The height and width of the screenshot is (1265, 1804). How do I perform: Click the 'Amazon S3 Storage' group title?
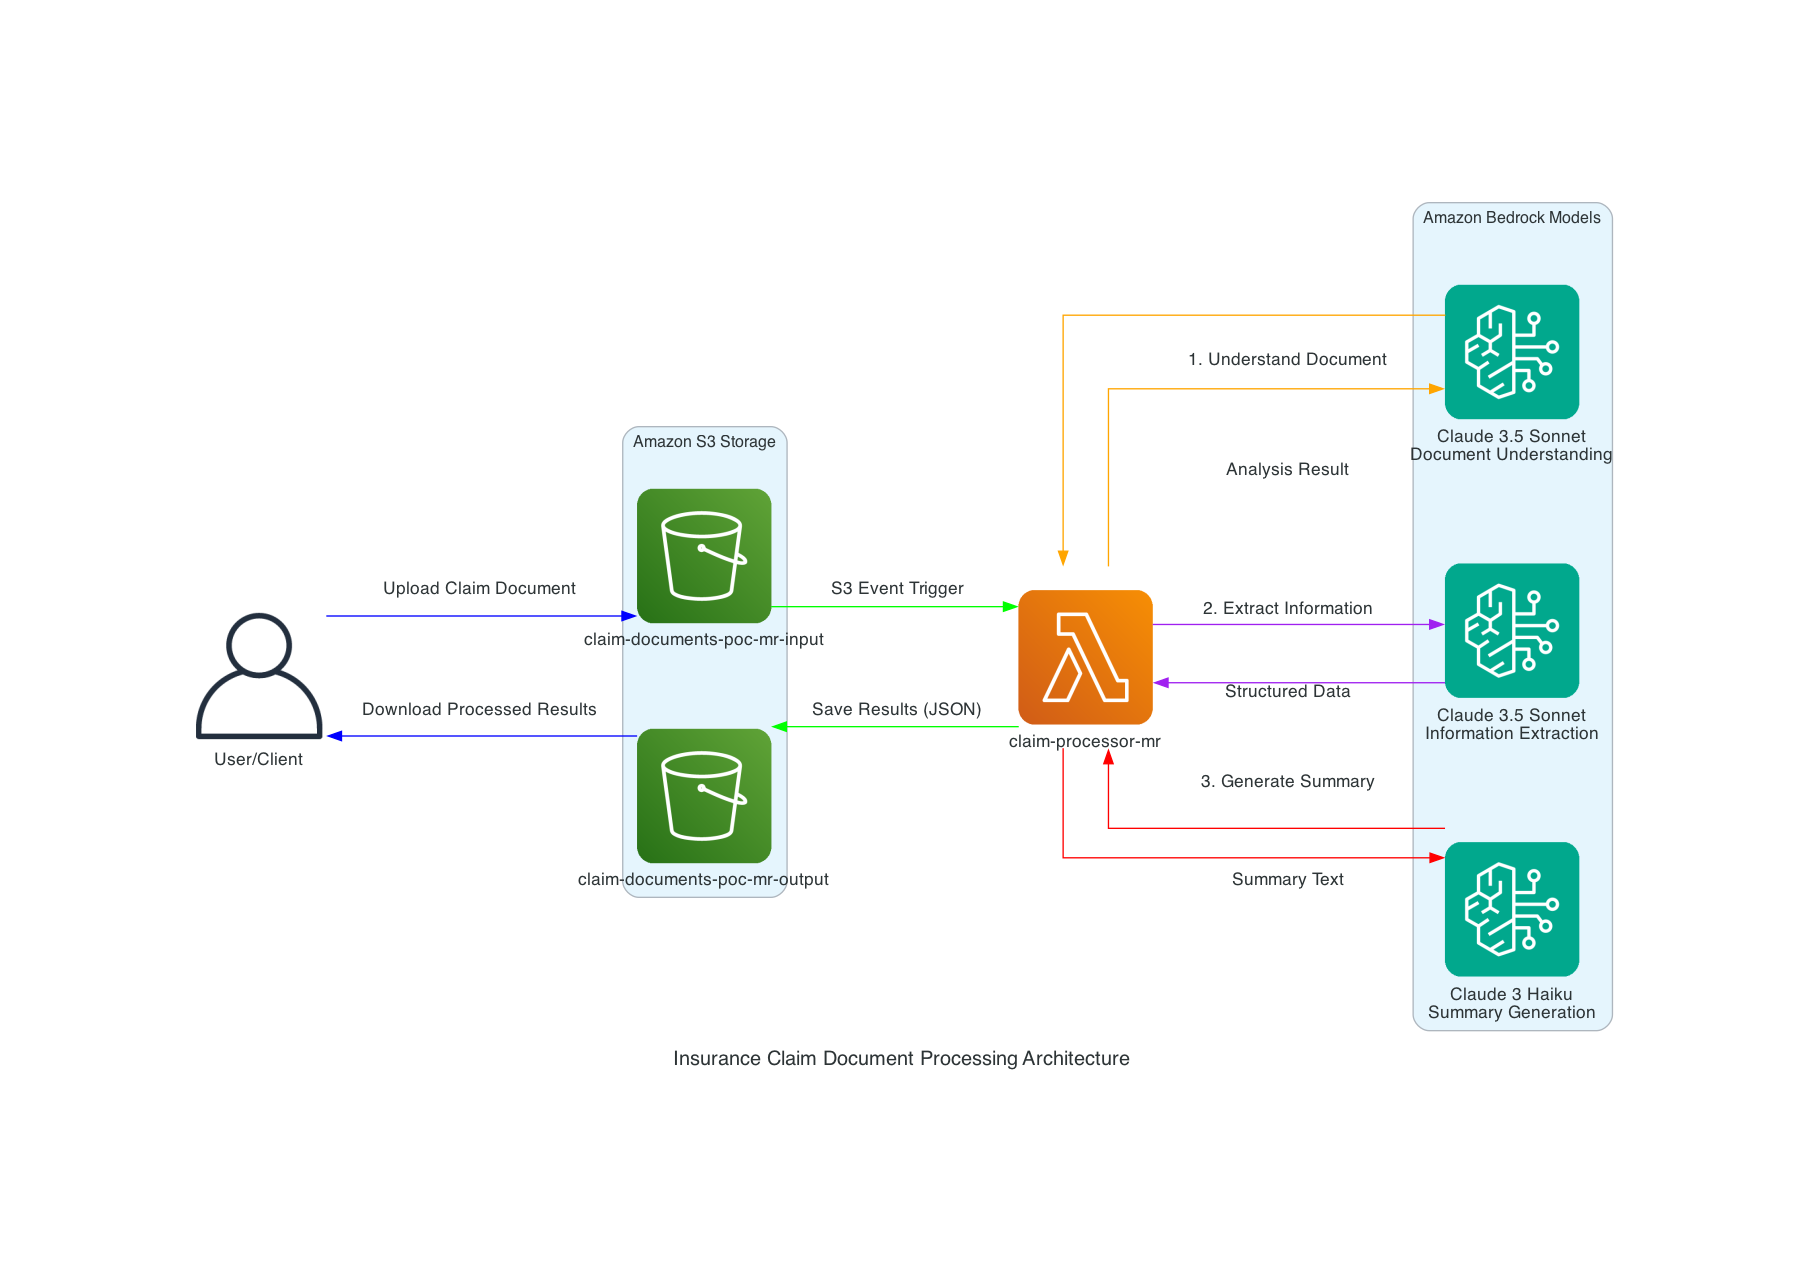704,442
